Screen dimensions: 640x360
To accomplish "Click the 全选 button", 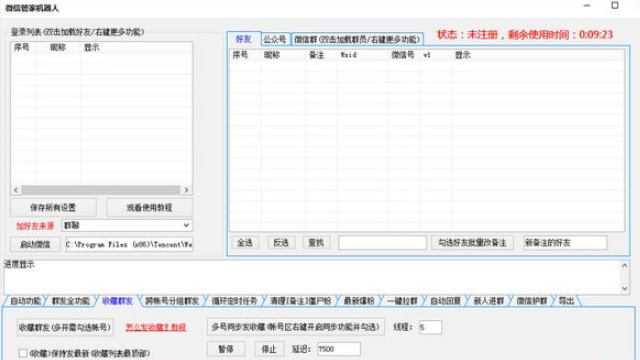I will tap(245, 243).
